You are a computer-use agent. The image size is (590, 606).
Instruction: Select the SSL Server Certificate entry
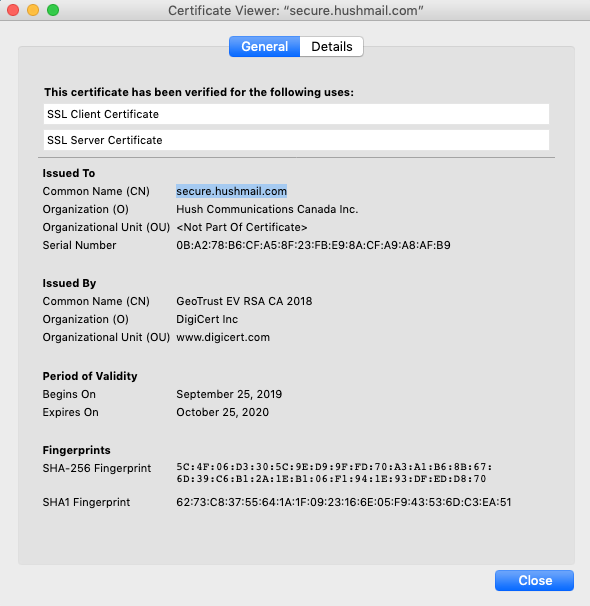pyautogui.click(x=296, y=140)
